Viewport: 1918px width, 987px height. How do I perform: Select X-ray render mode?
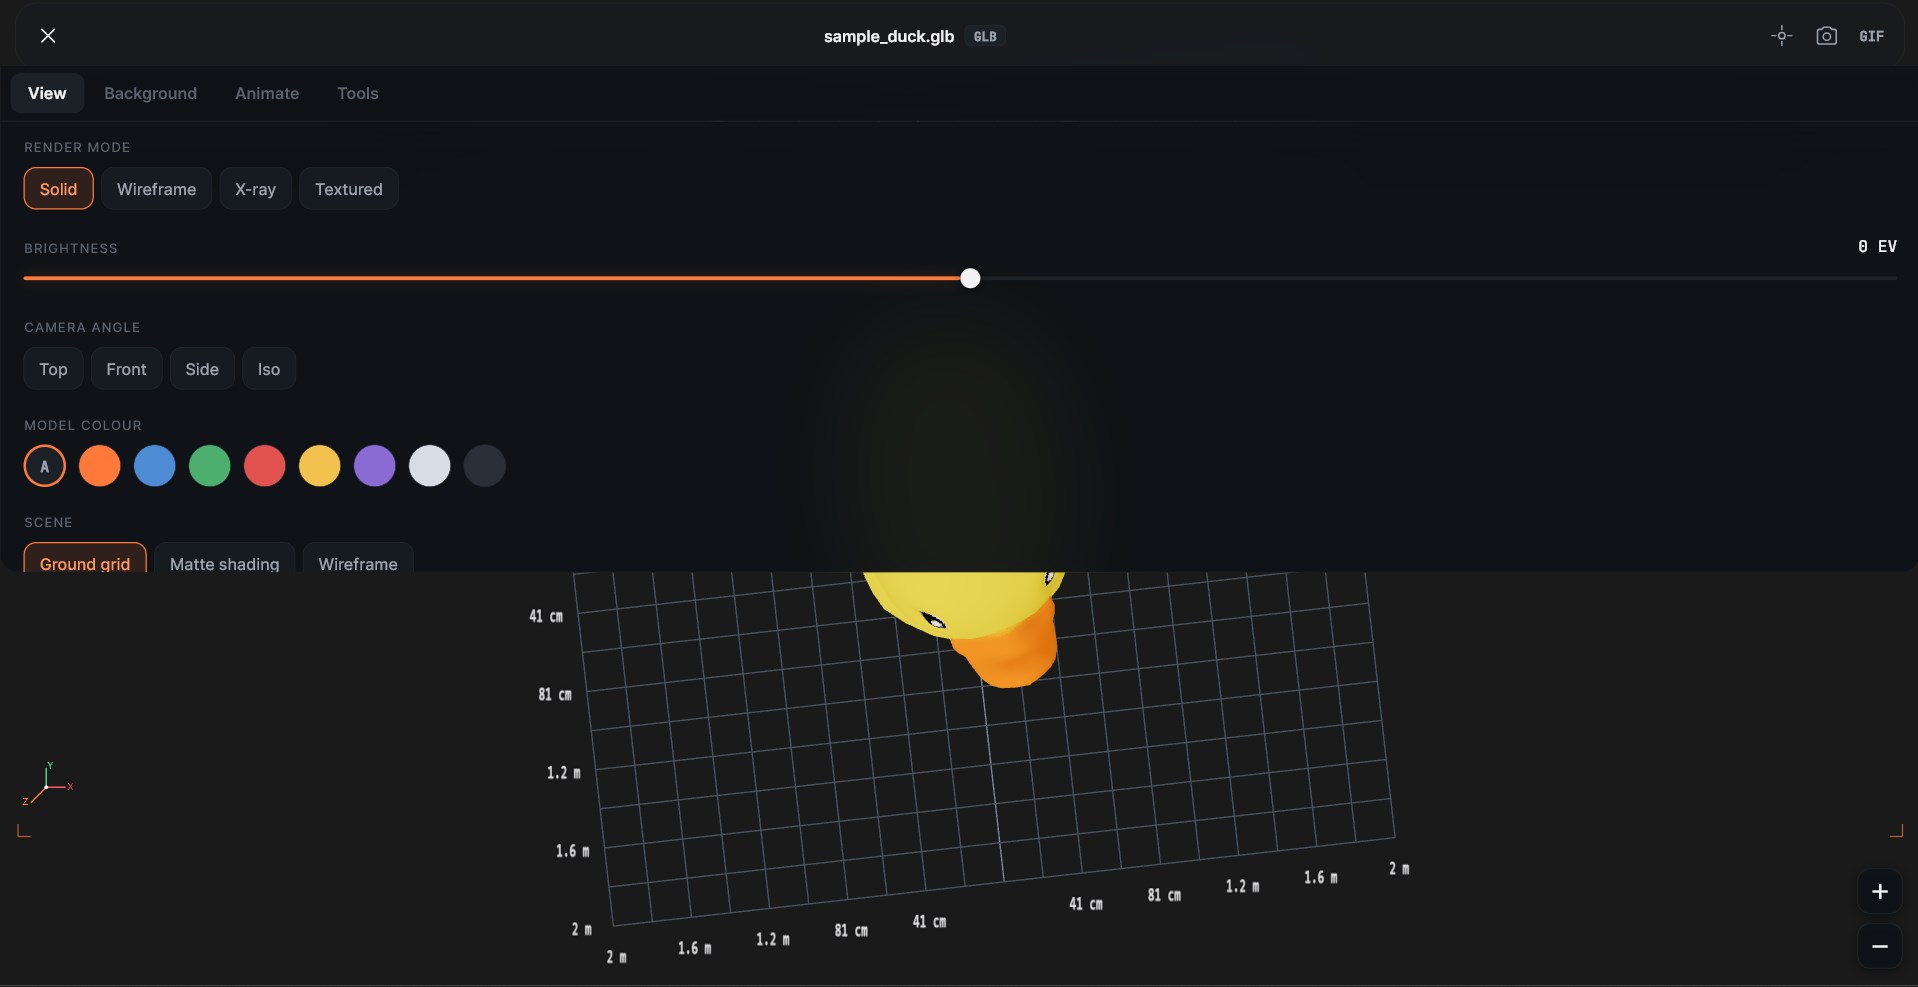pyautogui.click(x=255, y=189)
